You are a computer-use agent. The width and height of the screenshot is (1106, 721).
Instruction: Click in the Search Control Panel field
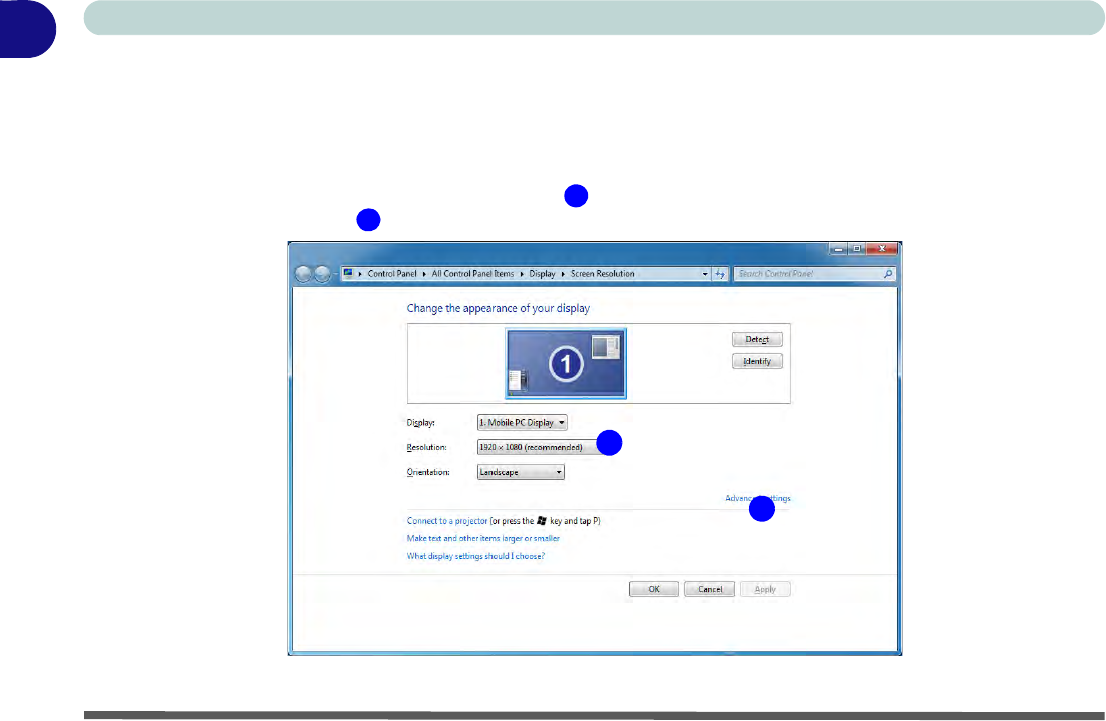tap(805, 274)
